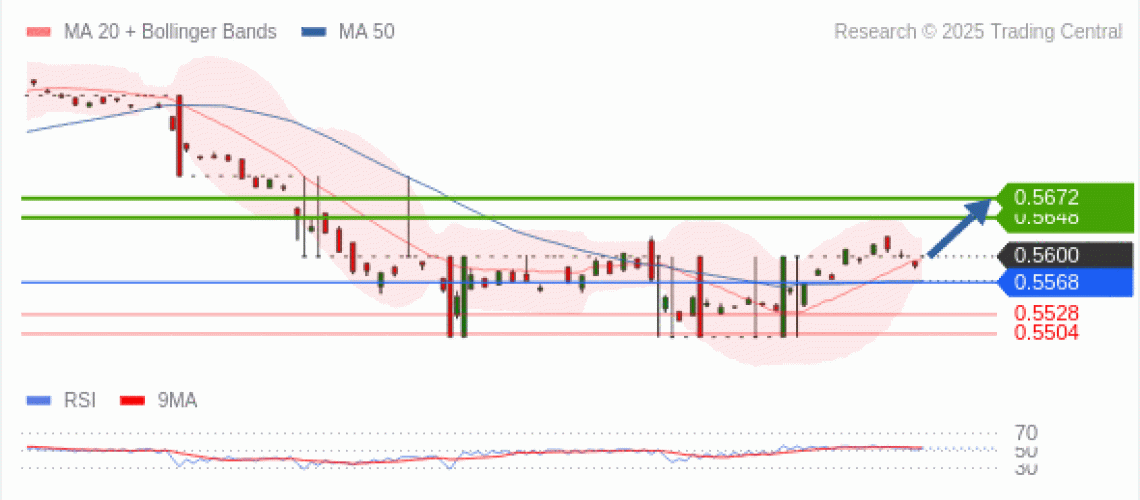Click the red 9MA legend swatch
The height and width of the screenshot is (500, 1140).
[x=133, y=400]
